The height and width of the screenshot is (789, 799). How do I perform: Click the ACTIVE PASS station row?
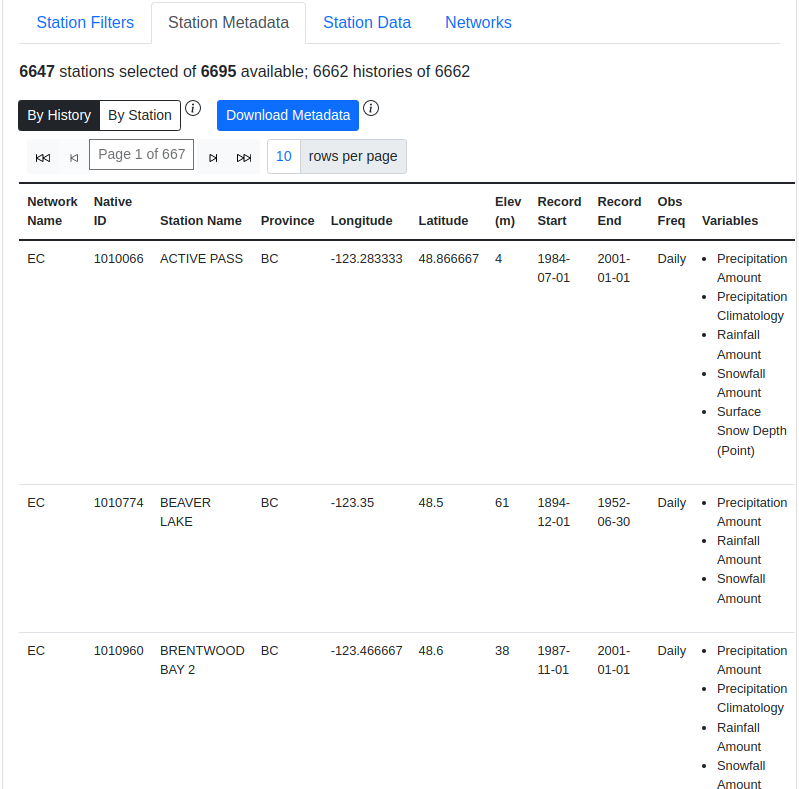tap(201, 259)
